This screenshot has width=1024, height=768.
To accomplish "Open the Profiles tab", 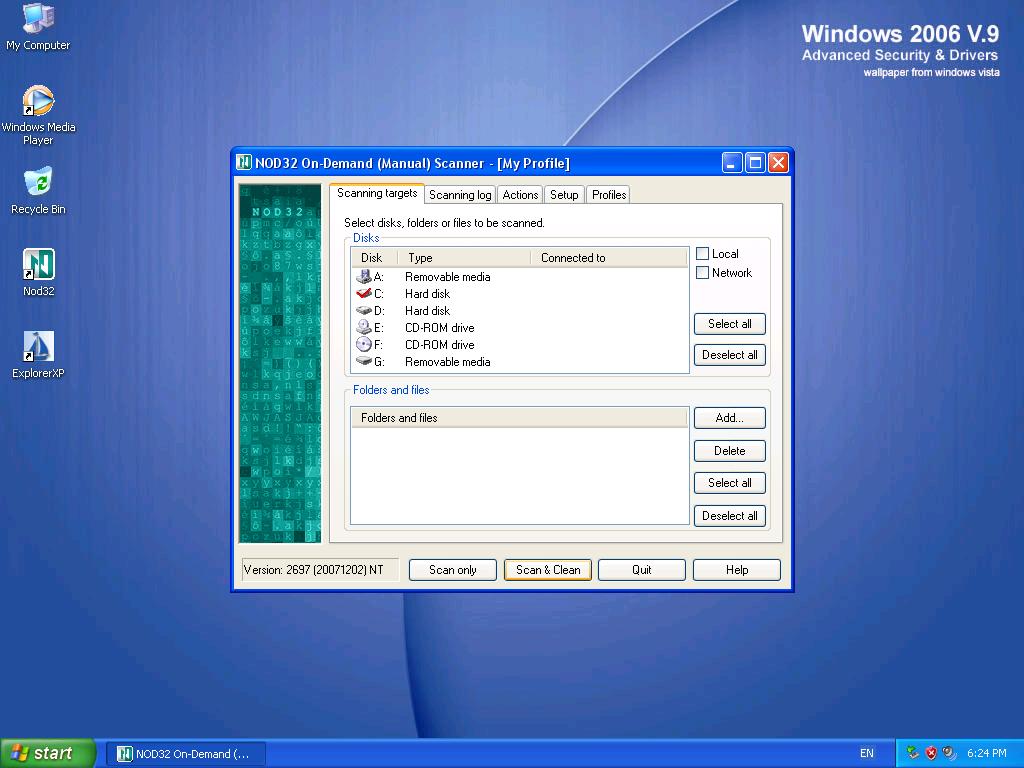I will pos(609,195).
